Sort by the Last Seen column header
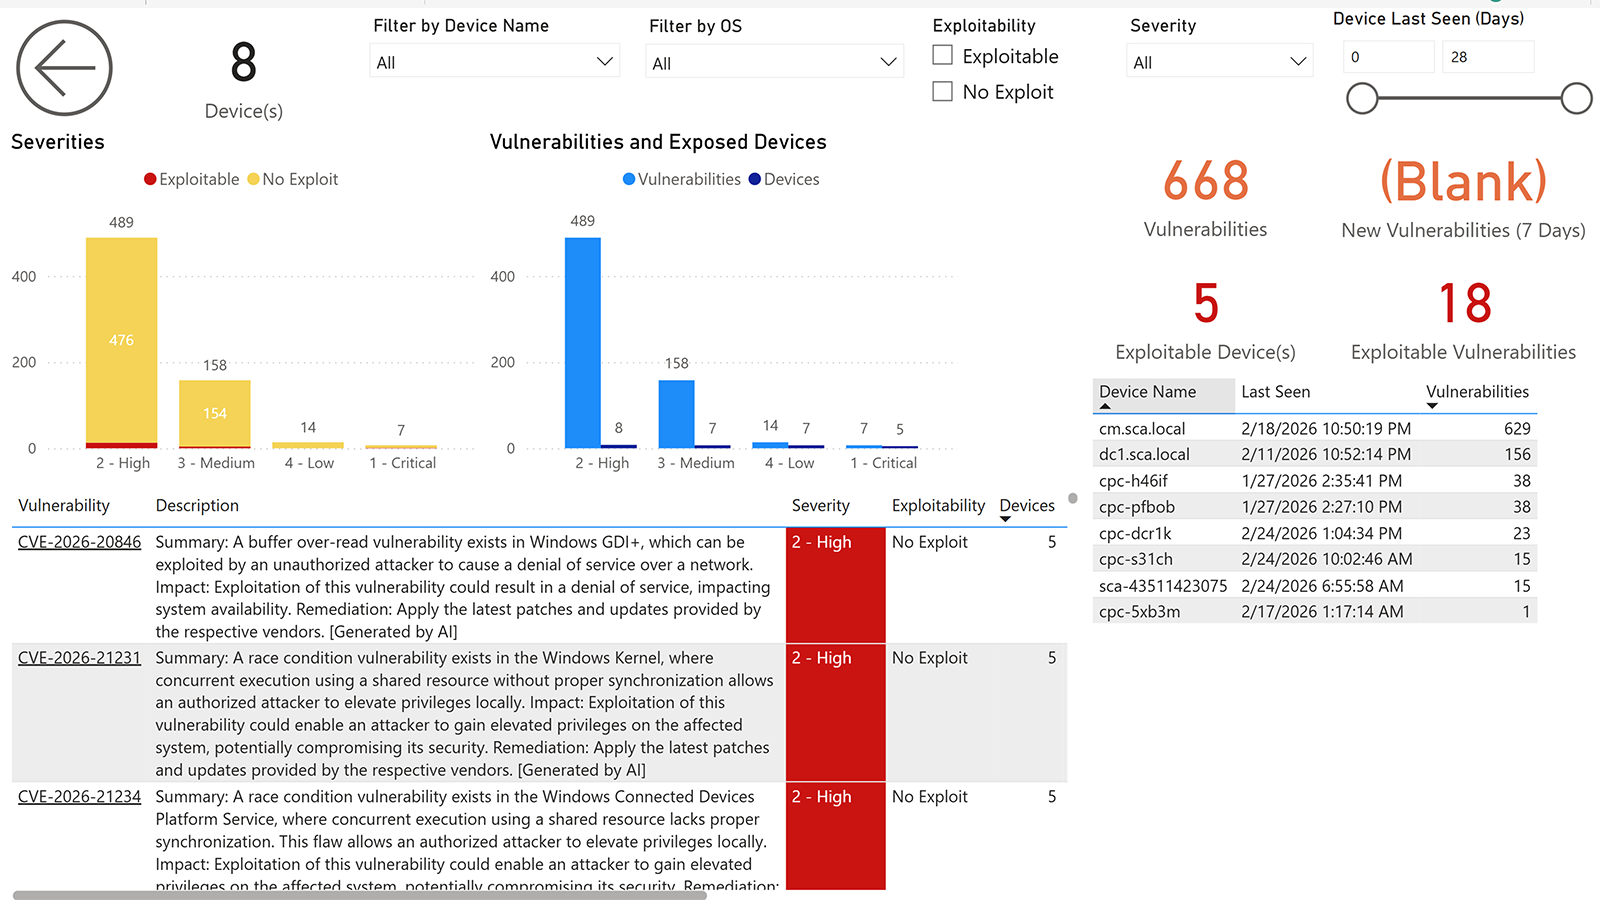1600x900 pixels. tap(1275, 392)
